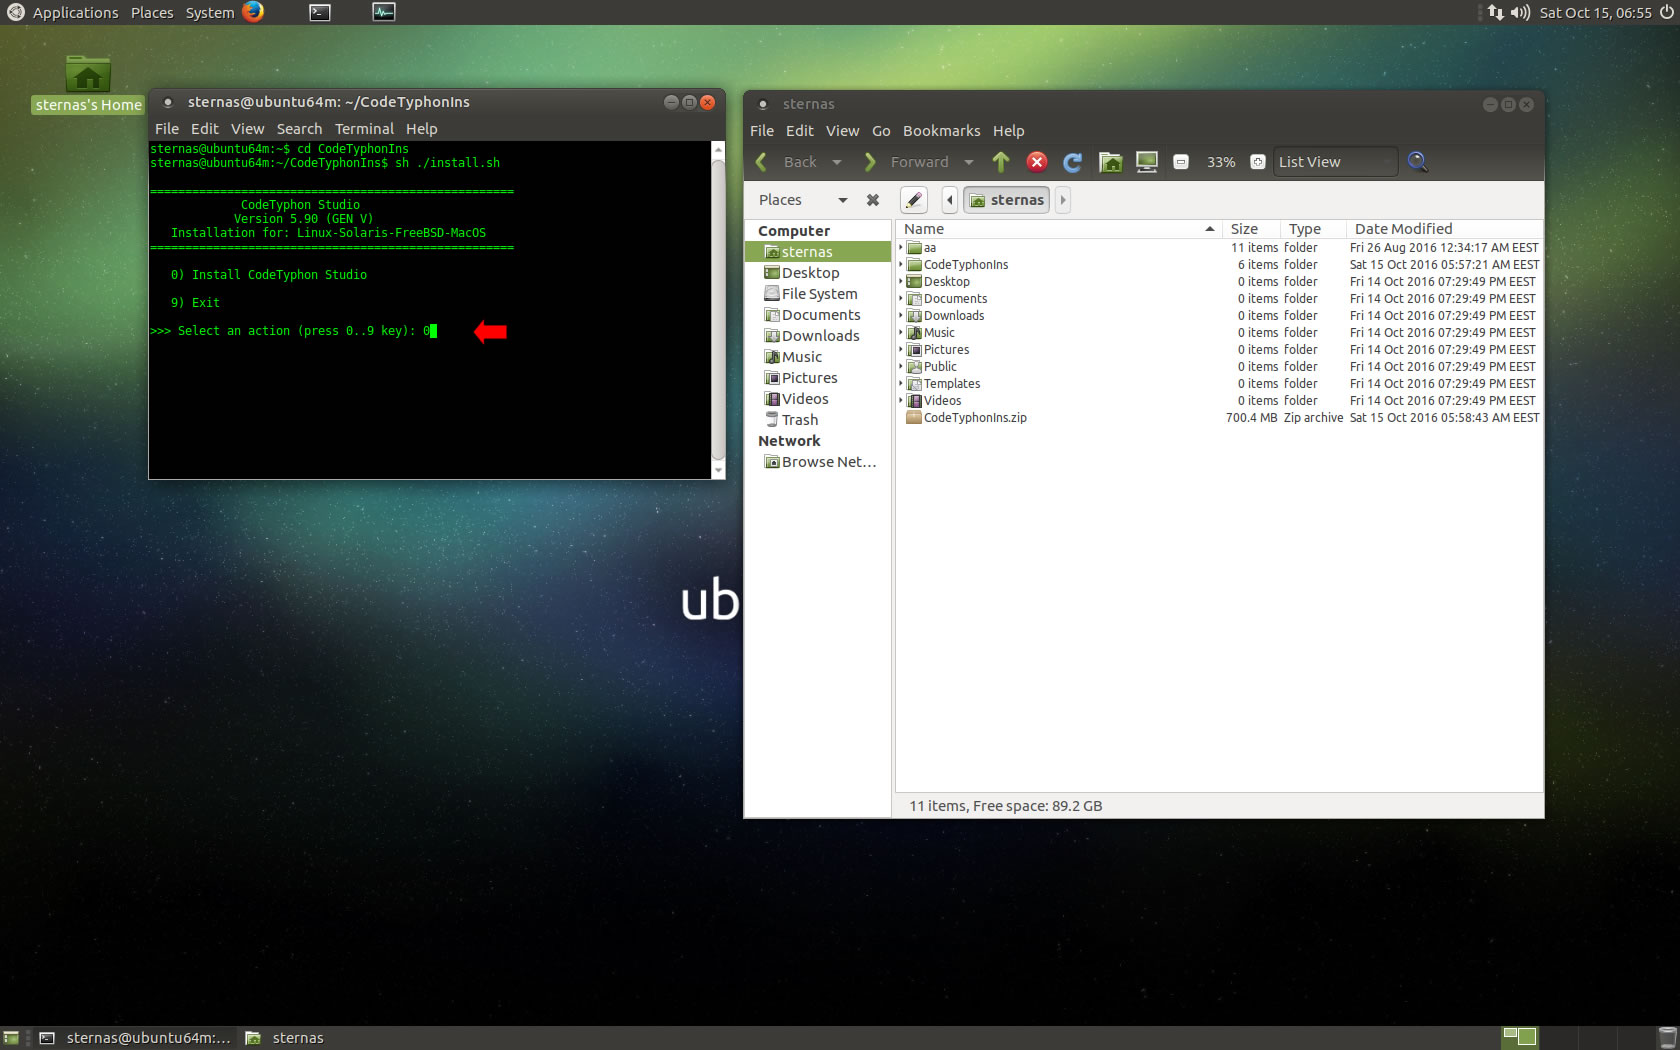Open the file manager View menu
This screenshot has height=1050, width=1680.
[x=842, y=131]
